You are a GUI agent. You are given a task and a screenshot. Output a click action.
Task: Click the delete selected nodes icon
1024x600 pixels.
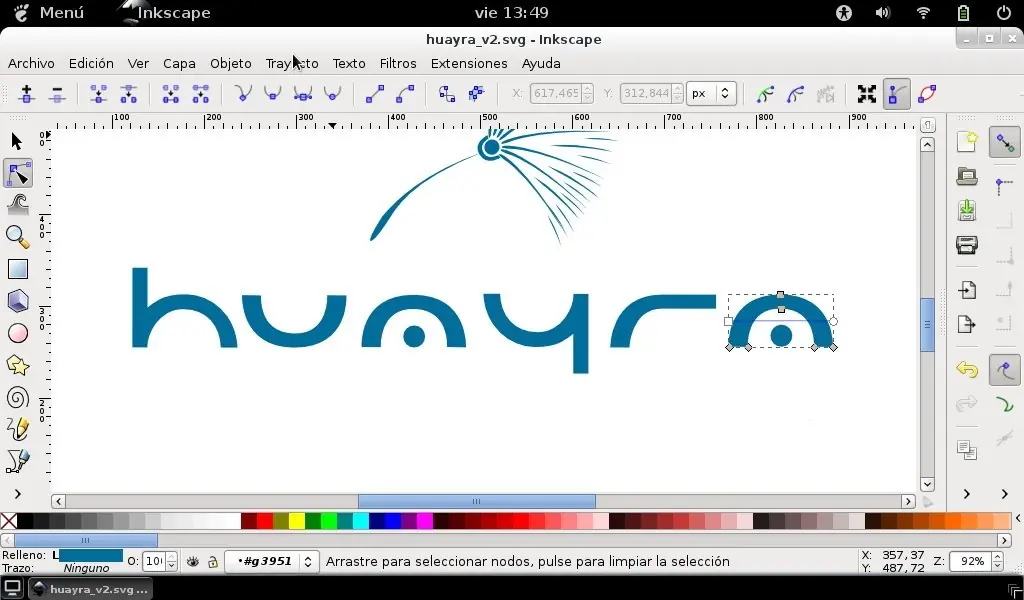tap(57, 94)
